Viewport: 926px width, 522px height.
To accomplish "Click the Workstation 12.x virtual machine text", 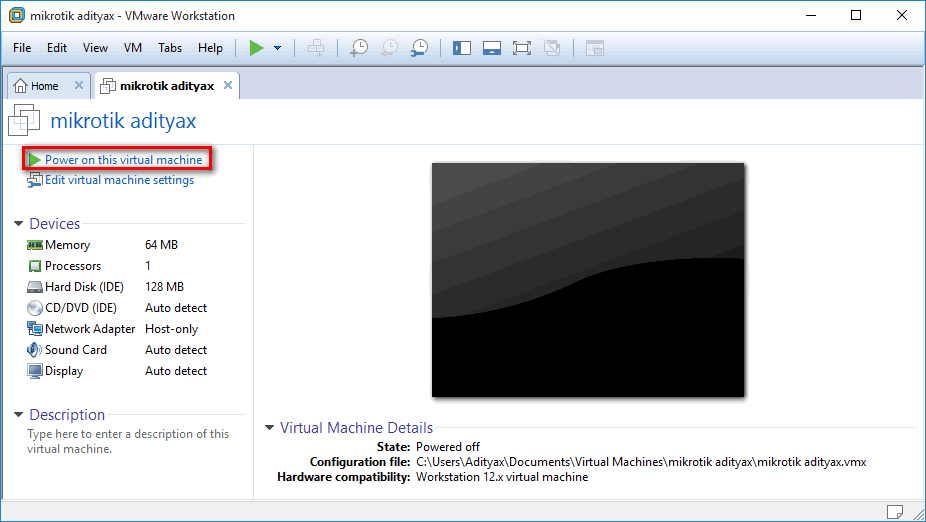I will pos(502,477).
